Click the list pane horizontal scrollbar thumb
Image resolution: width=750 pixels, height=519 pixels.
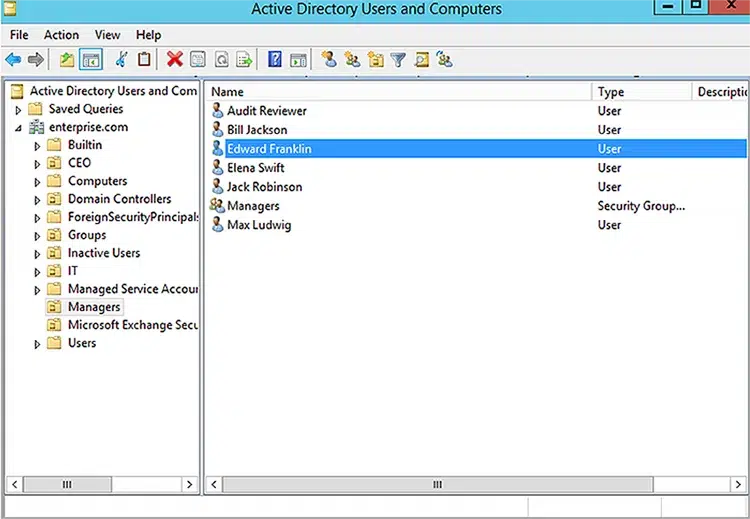[438, 484]
